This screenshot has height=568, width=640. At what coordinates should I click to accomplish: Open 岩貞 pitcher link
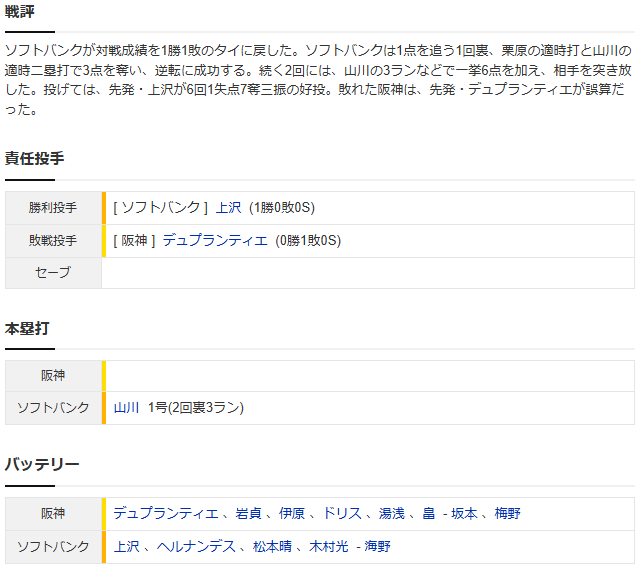[248, 513]
